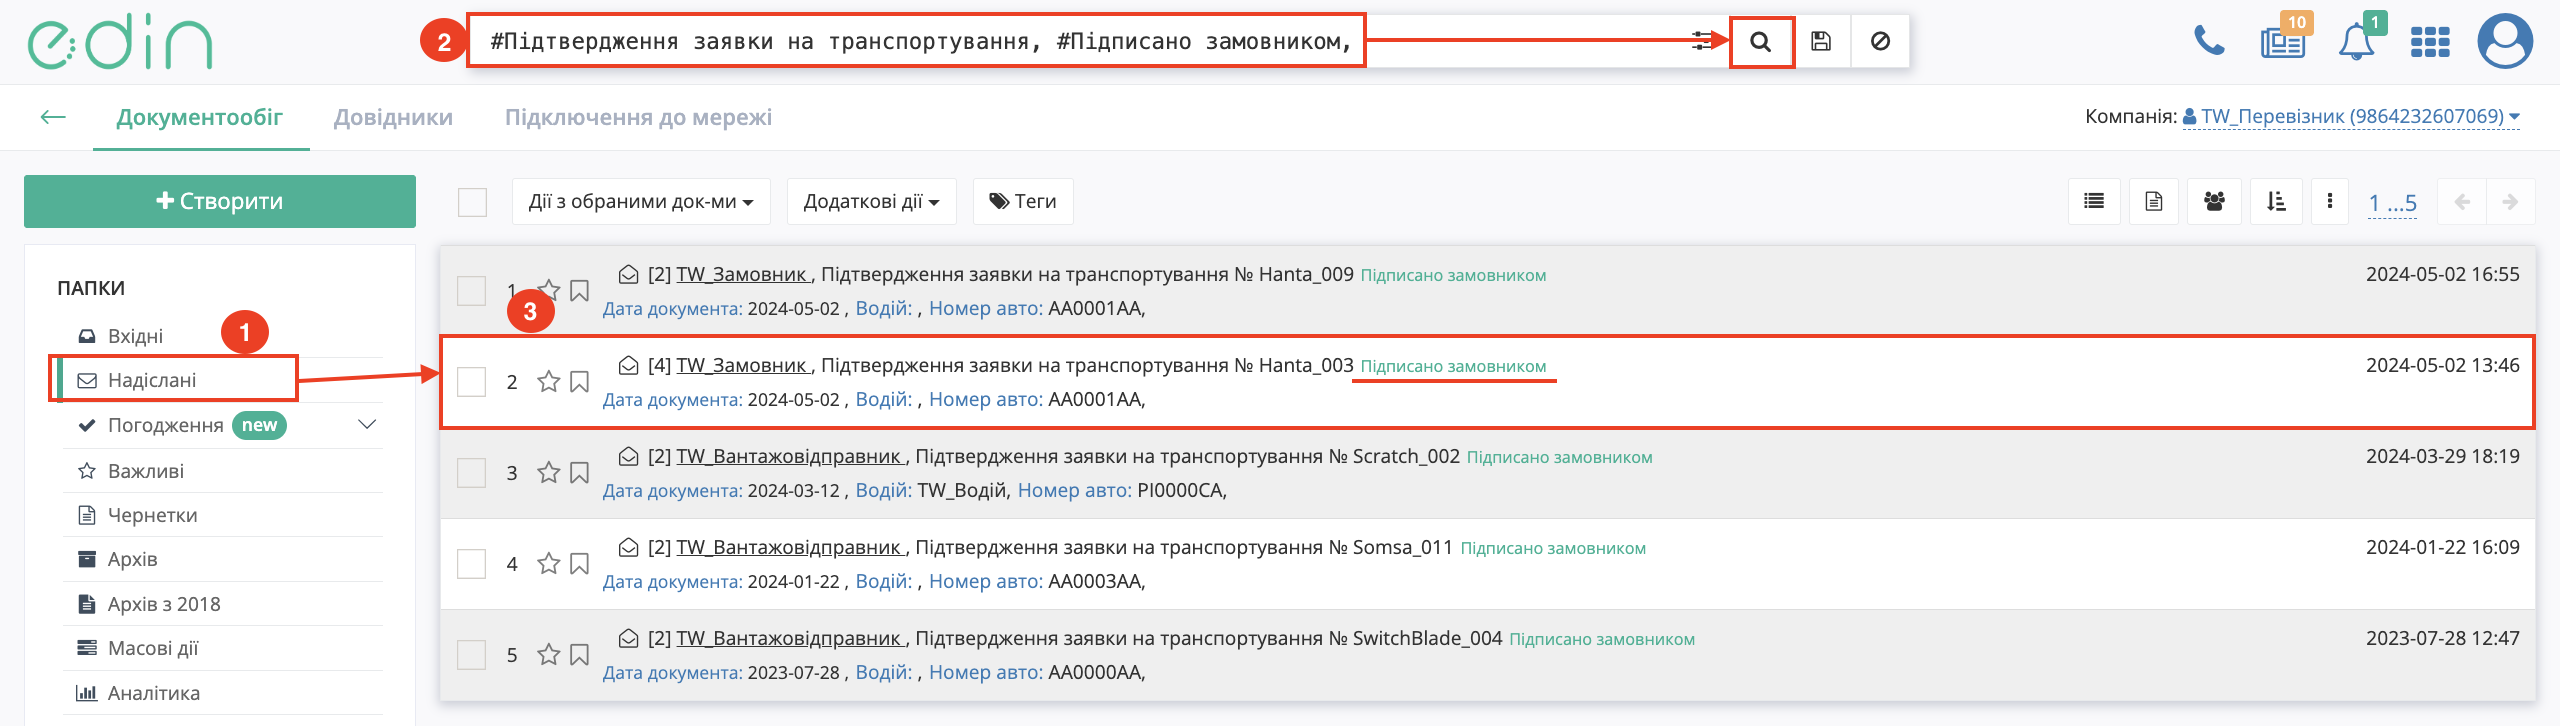The width and height of the screenshot is (2560, 726).
Task: Expand the Погодження folder chevron
Action: [x=367, y=425]
